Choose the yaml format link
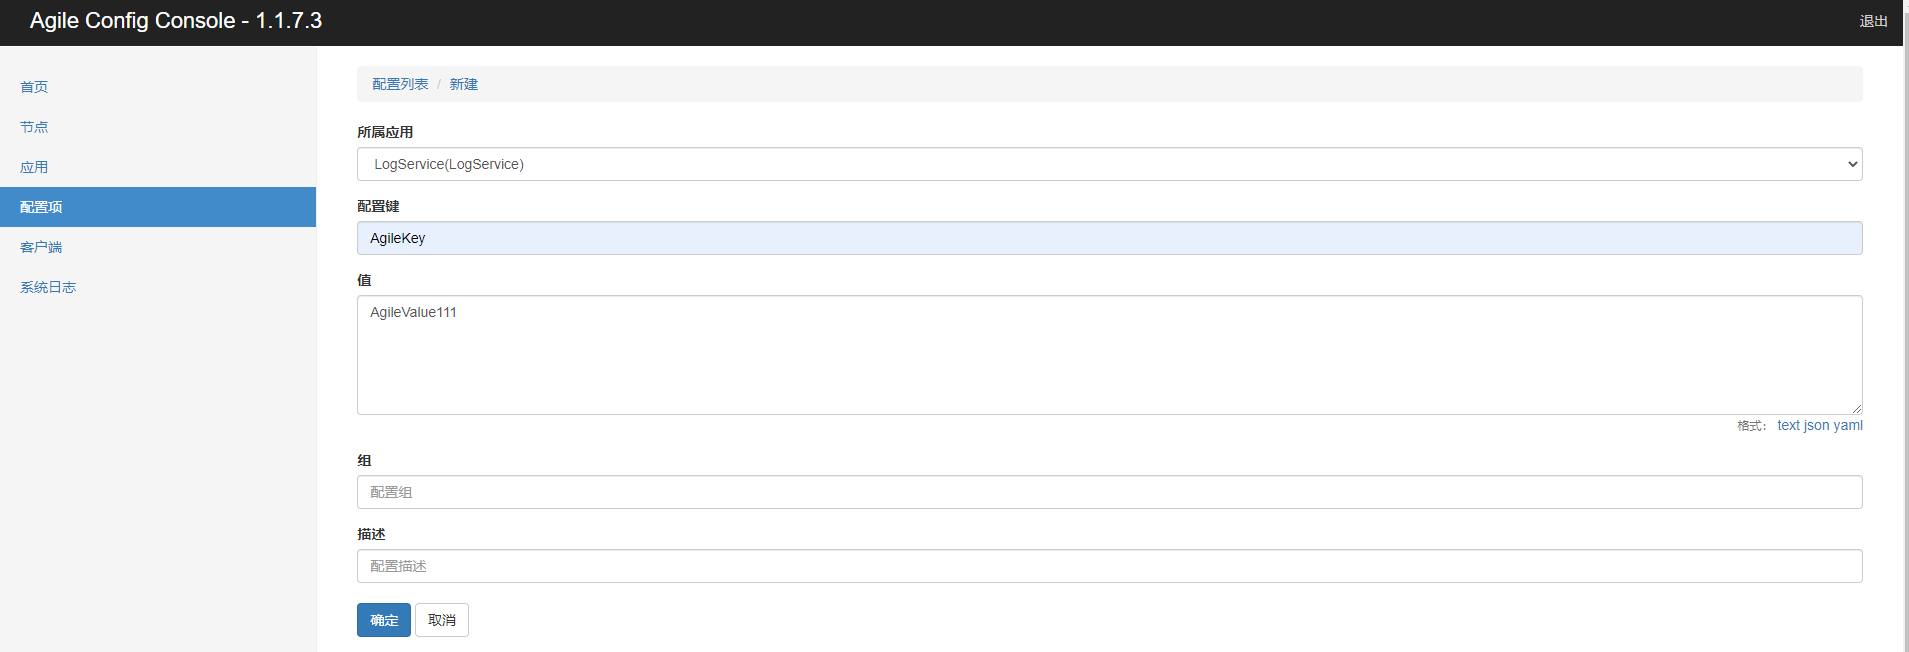This screenshot has height=652, width=1909. [x=1848, y=425]
